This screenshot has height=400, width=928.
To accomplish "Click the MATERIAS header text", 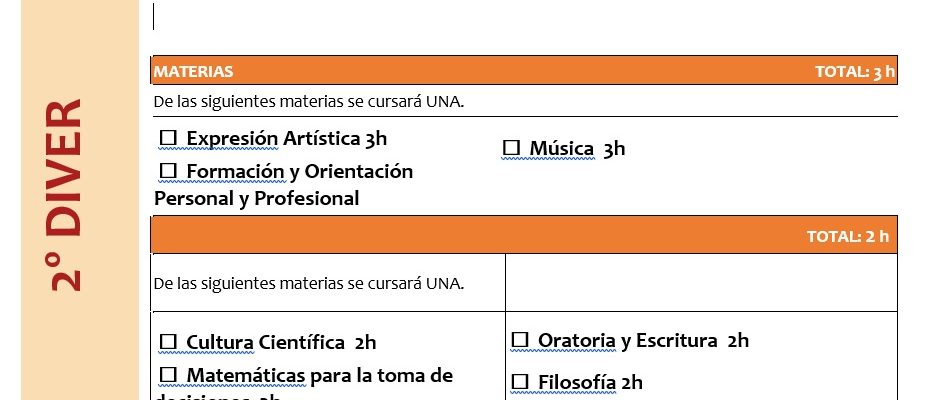I will click(194, 72).
